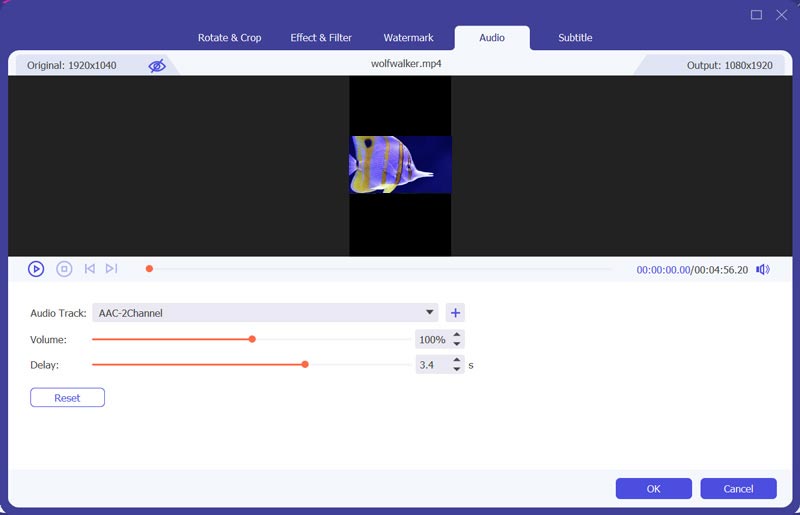This screenshot has width=800, height=515.
Task: Decrease the delay value with down arrow
Action: tap(457, 370)
